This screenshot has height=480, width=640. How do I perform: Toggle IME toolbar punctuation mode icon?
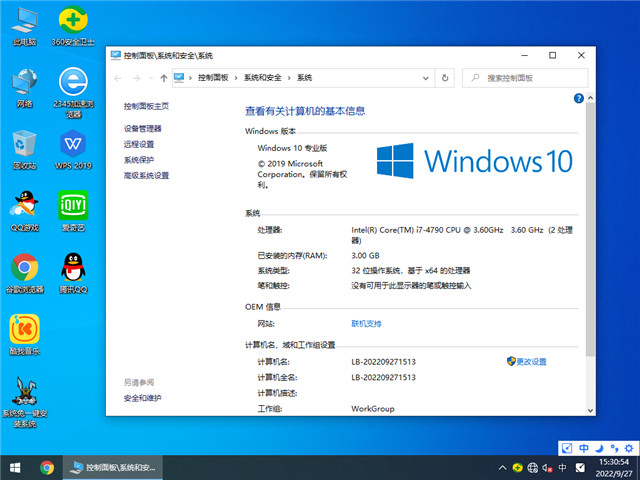[614, 448]
